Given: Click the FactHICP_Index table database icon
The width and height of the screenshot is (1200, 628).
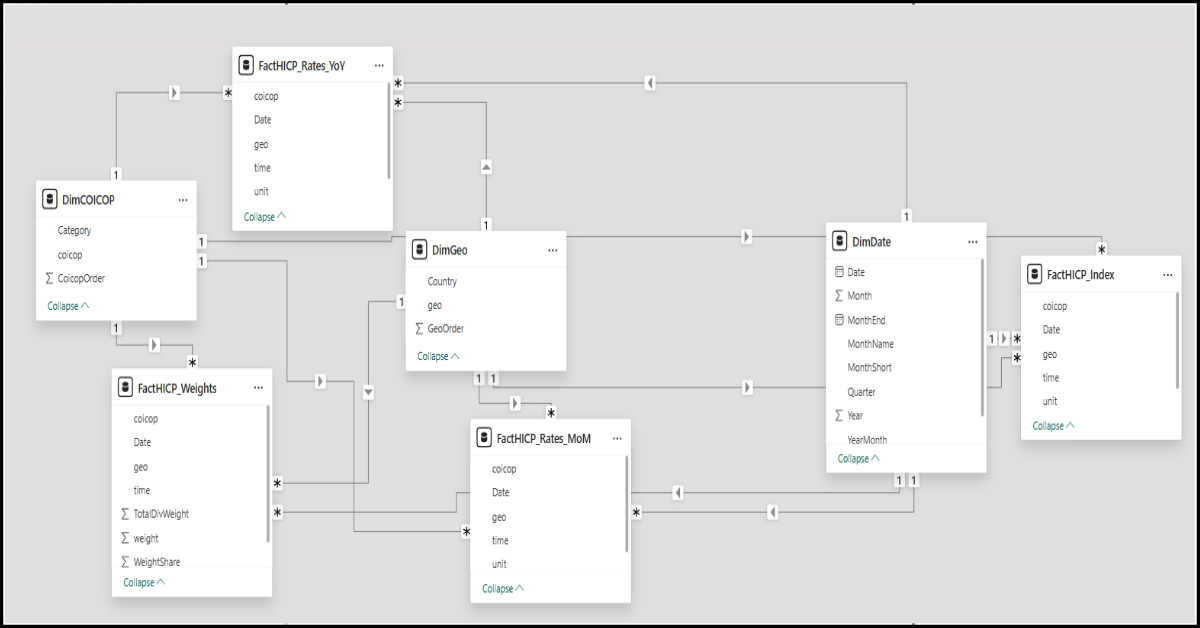Looking at the screenshot, I should 1035,274.
